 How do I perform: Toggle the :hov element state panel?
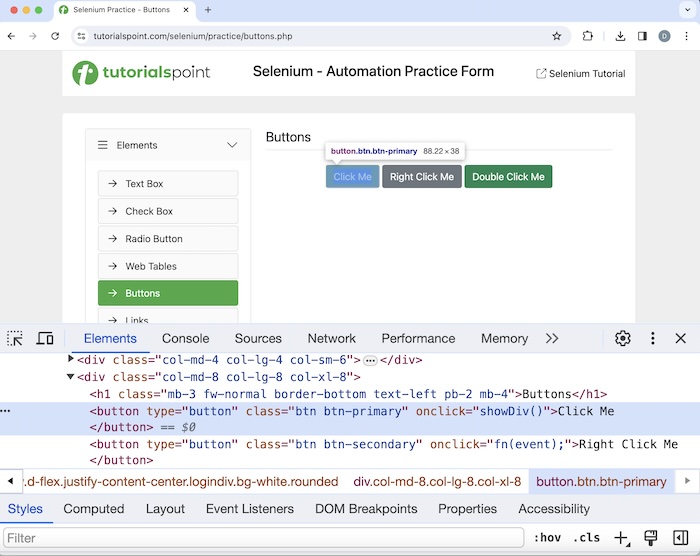pos(547,538)
